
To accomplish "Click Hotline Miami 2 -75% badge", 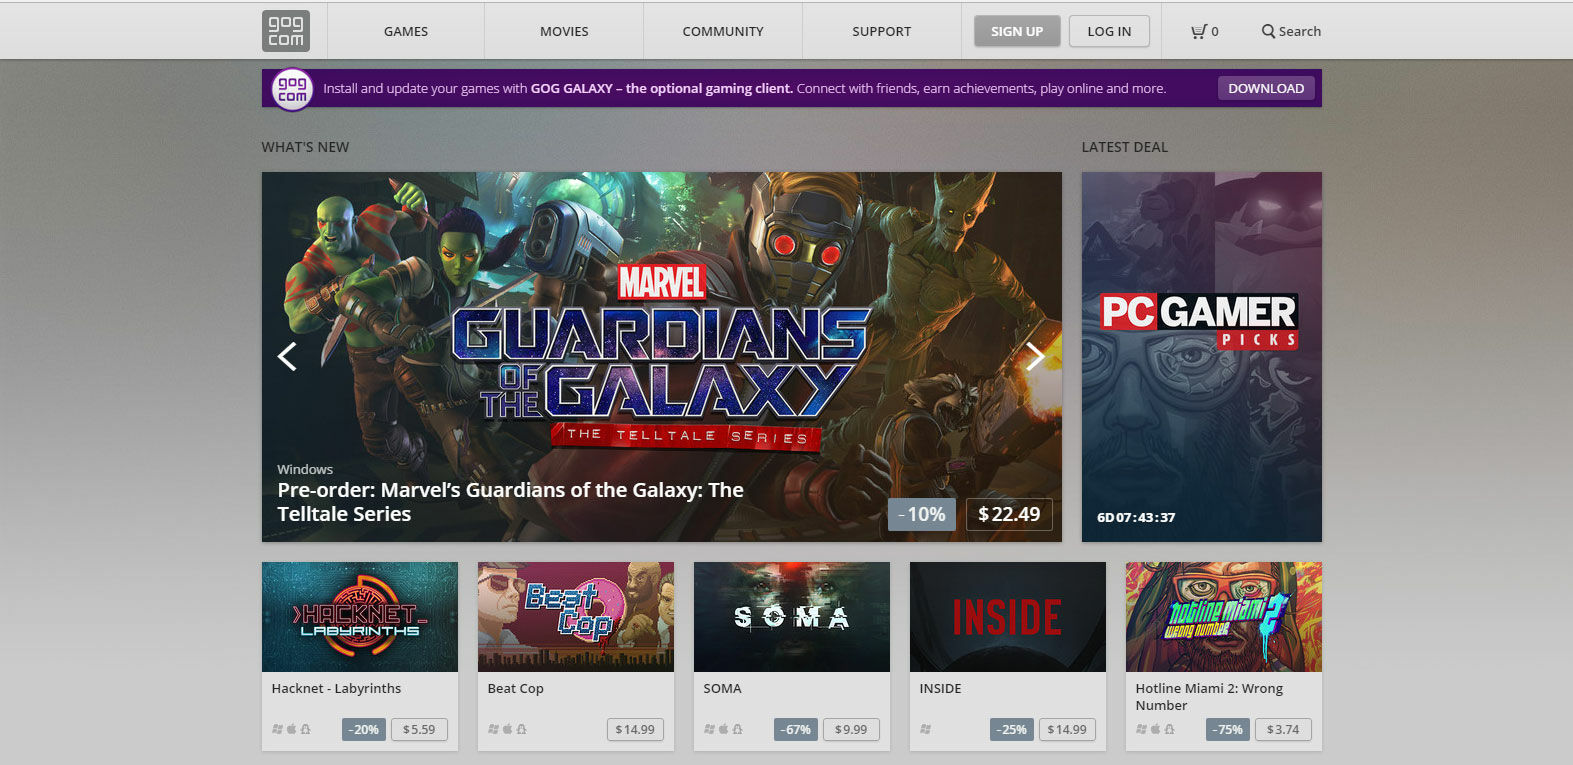I will [x=1228, y=729].
